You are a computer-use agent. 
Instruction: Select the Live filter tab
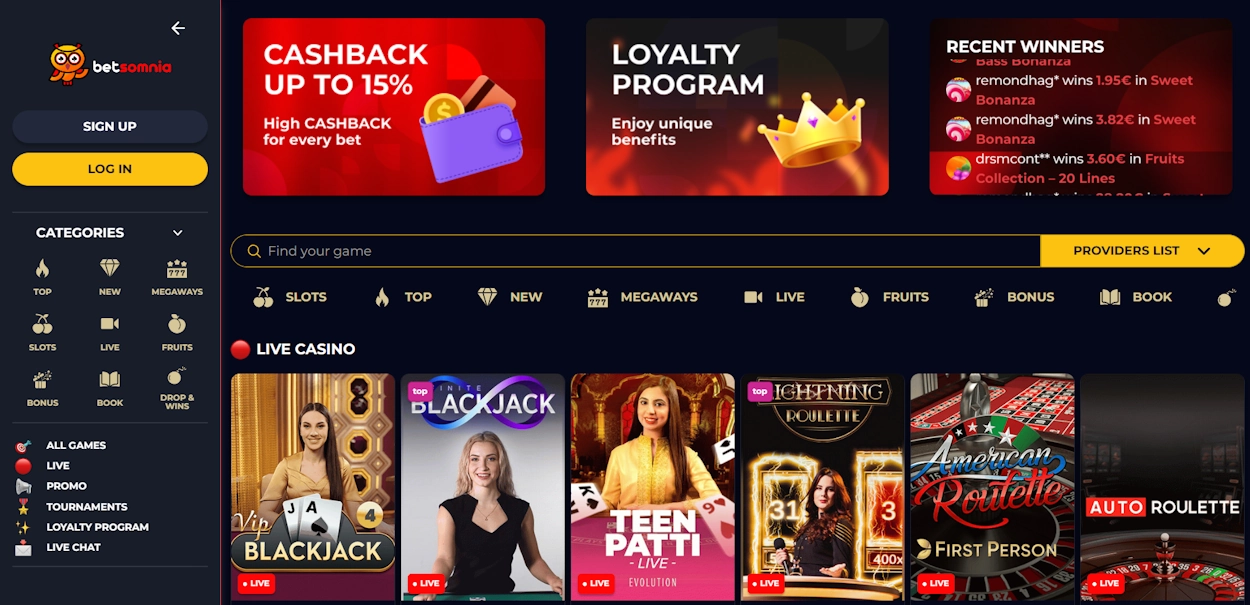click(x=774, y=297)
